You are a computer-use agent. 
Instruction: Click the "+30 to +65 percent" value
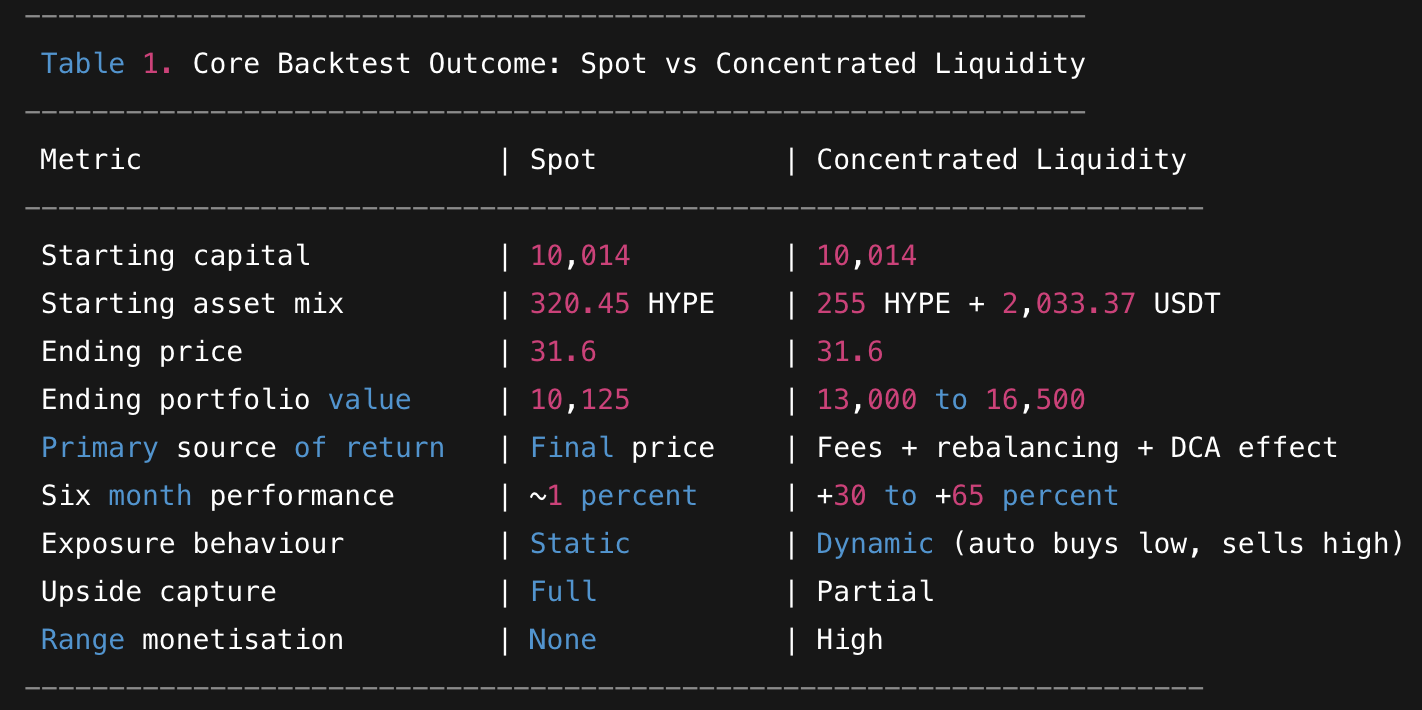click(967, 496)
